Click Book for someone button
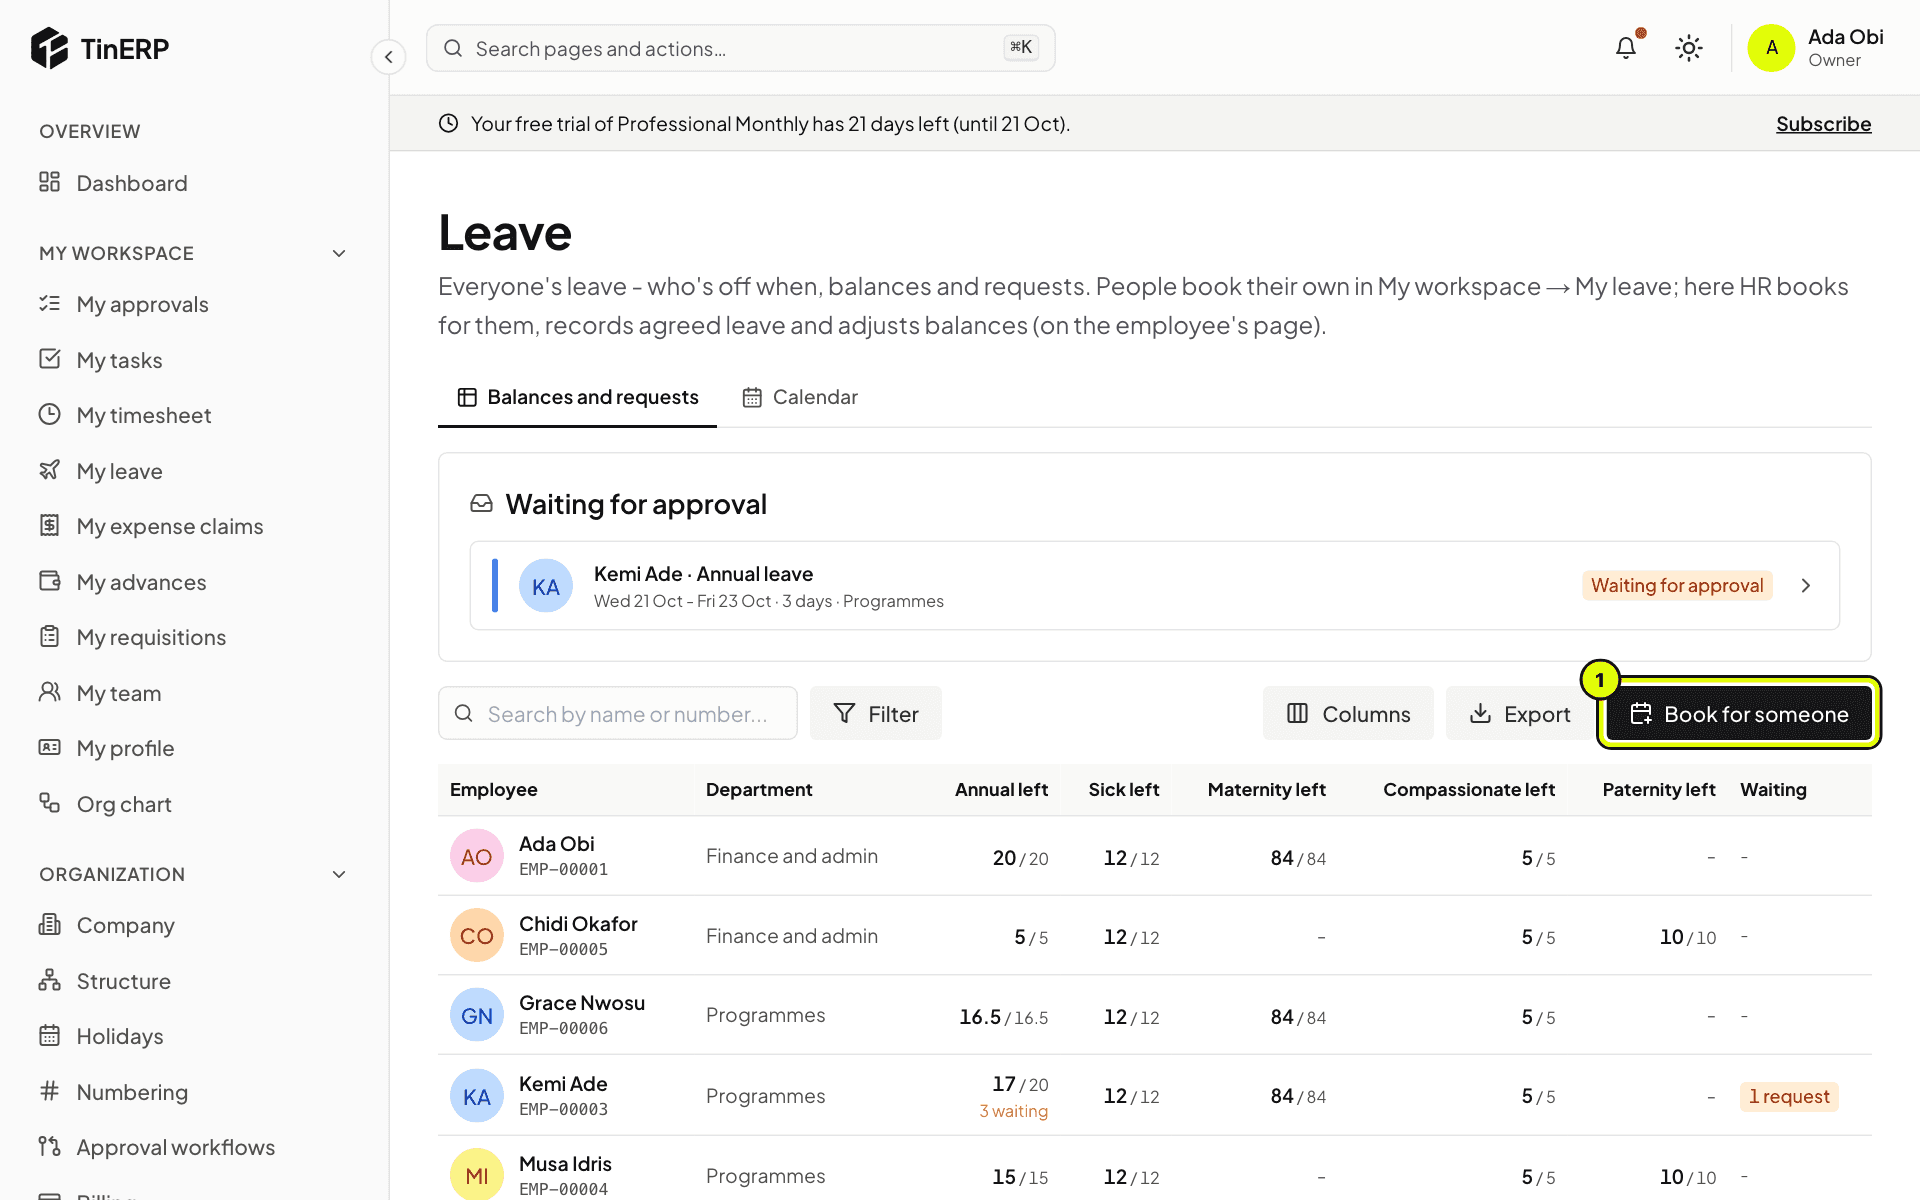Screen dimensions: 1920x1200 coord(1739,713)
